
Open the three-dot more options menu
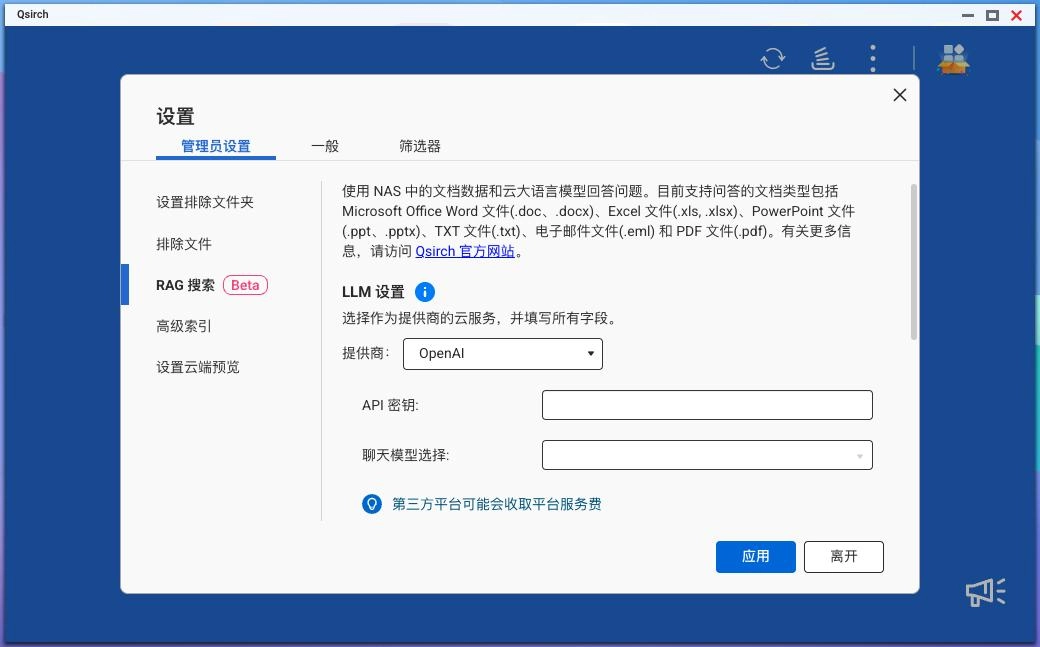point(873,59)
